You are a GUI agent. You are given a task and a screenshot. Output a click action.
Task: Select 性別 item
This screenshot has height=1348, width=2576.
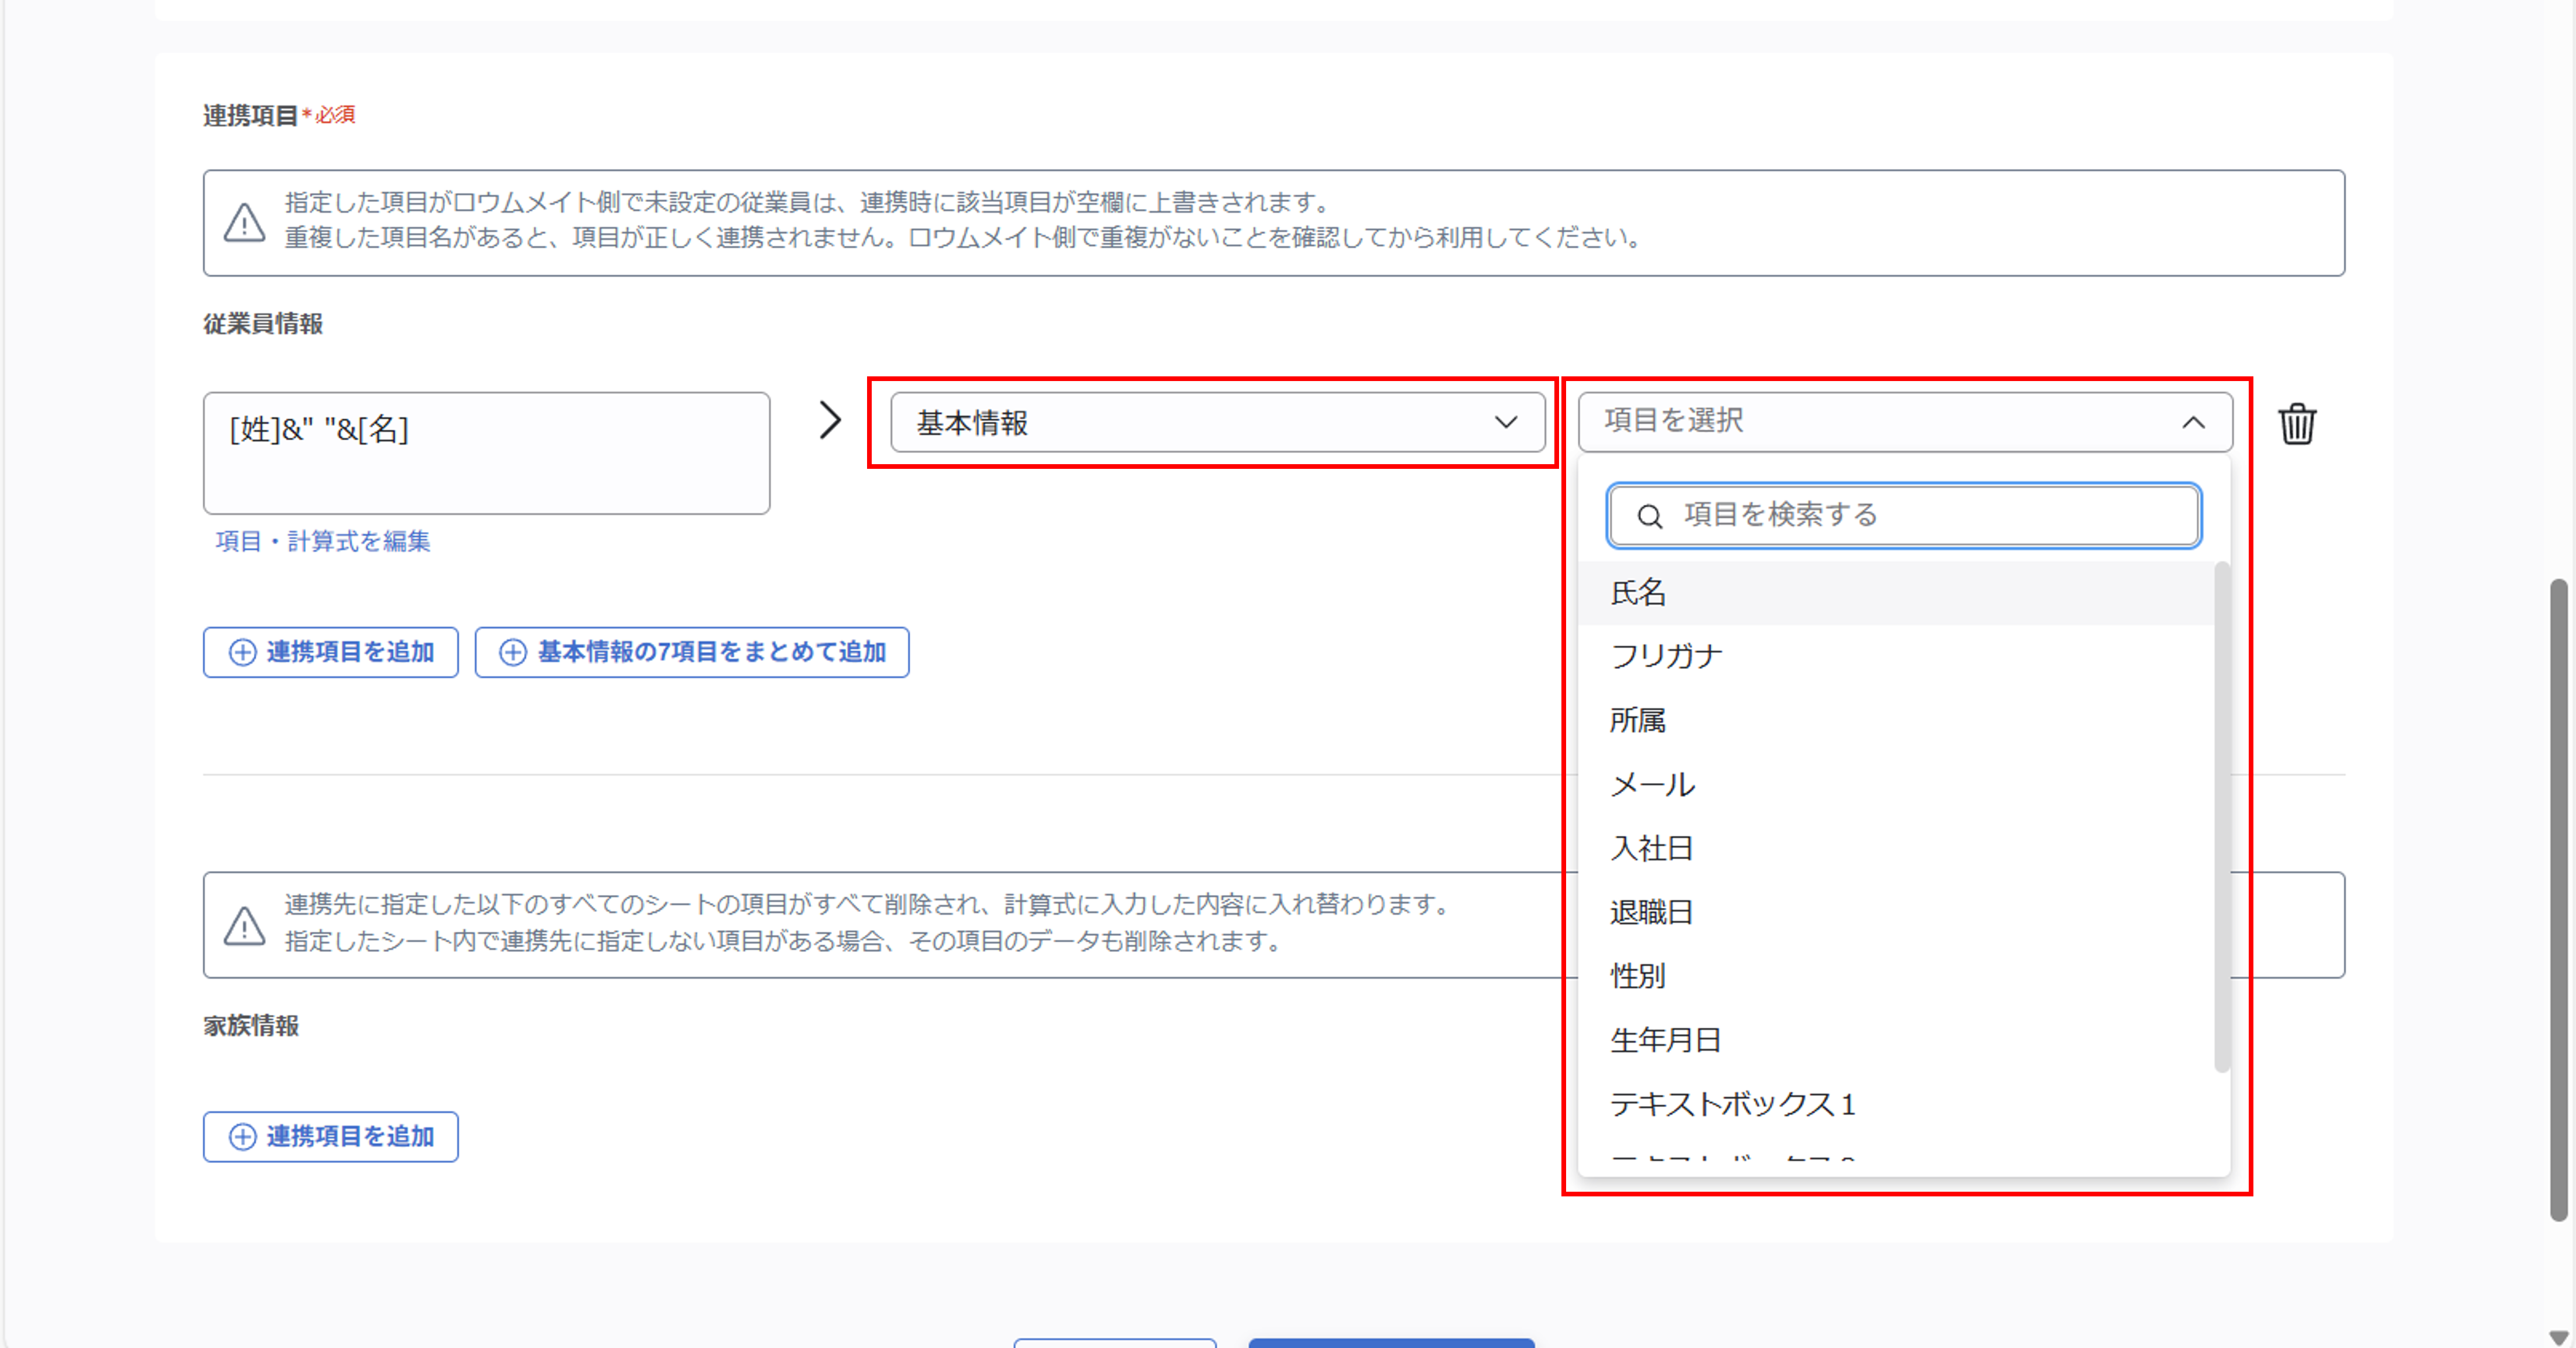click(1638, 976)
